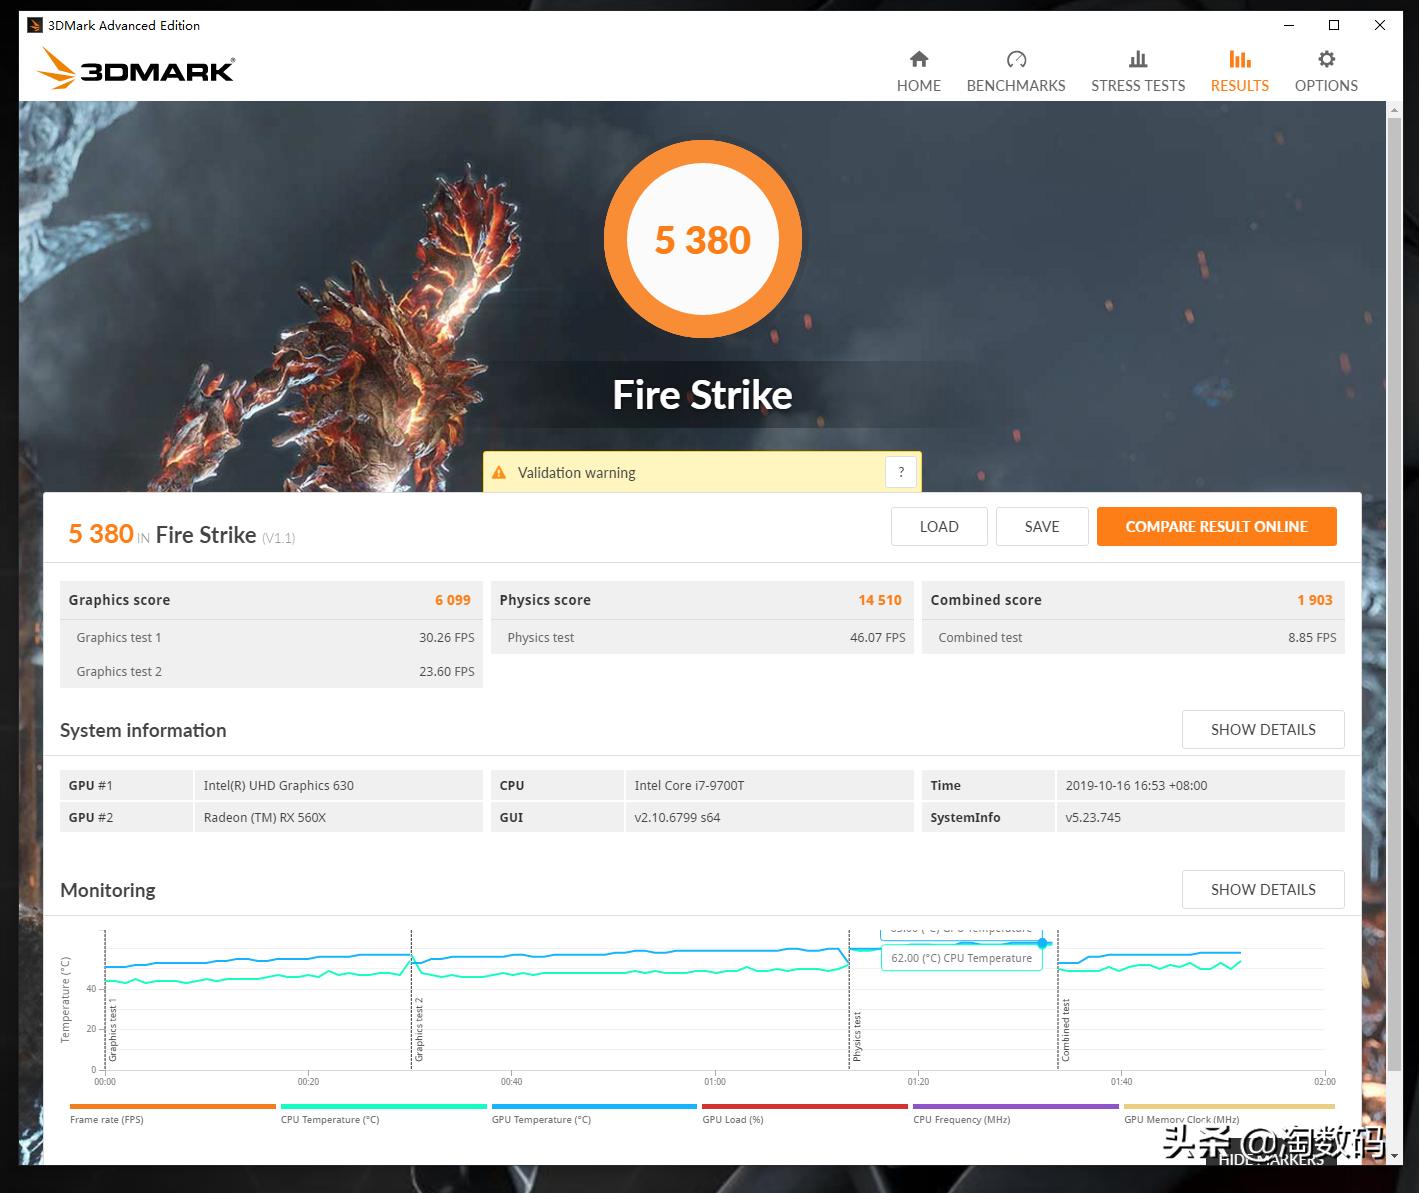Show details for Monitoring
The image size is (1419, 1193).
click(x=1263, y=890)
